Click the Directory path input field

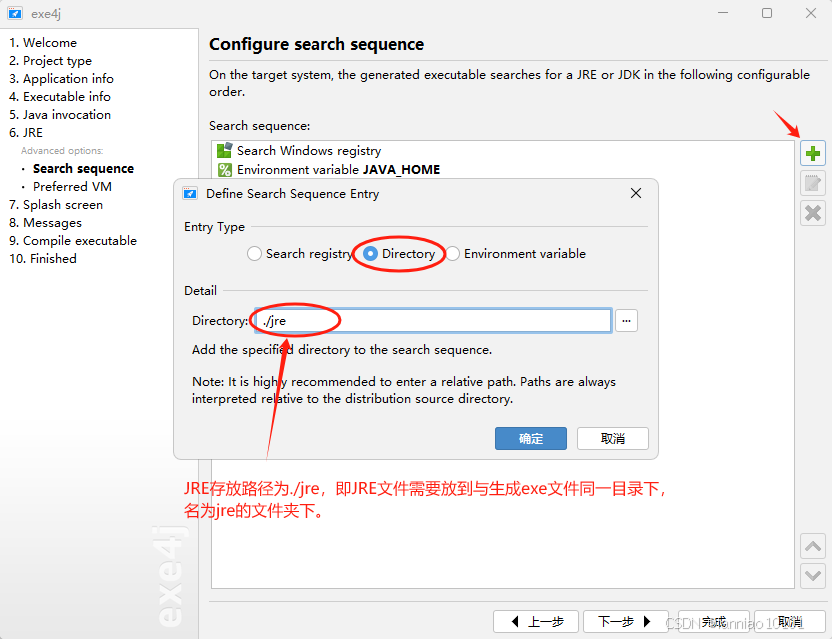433,321
